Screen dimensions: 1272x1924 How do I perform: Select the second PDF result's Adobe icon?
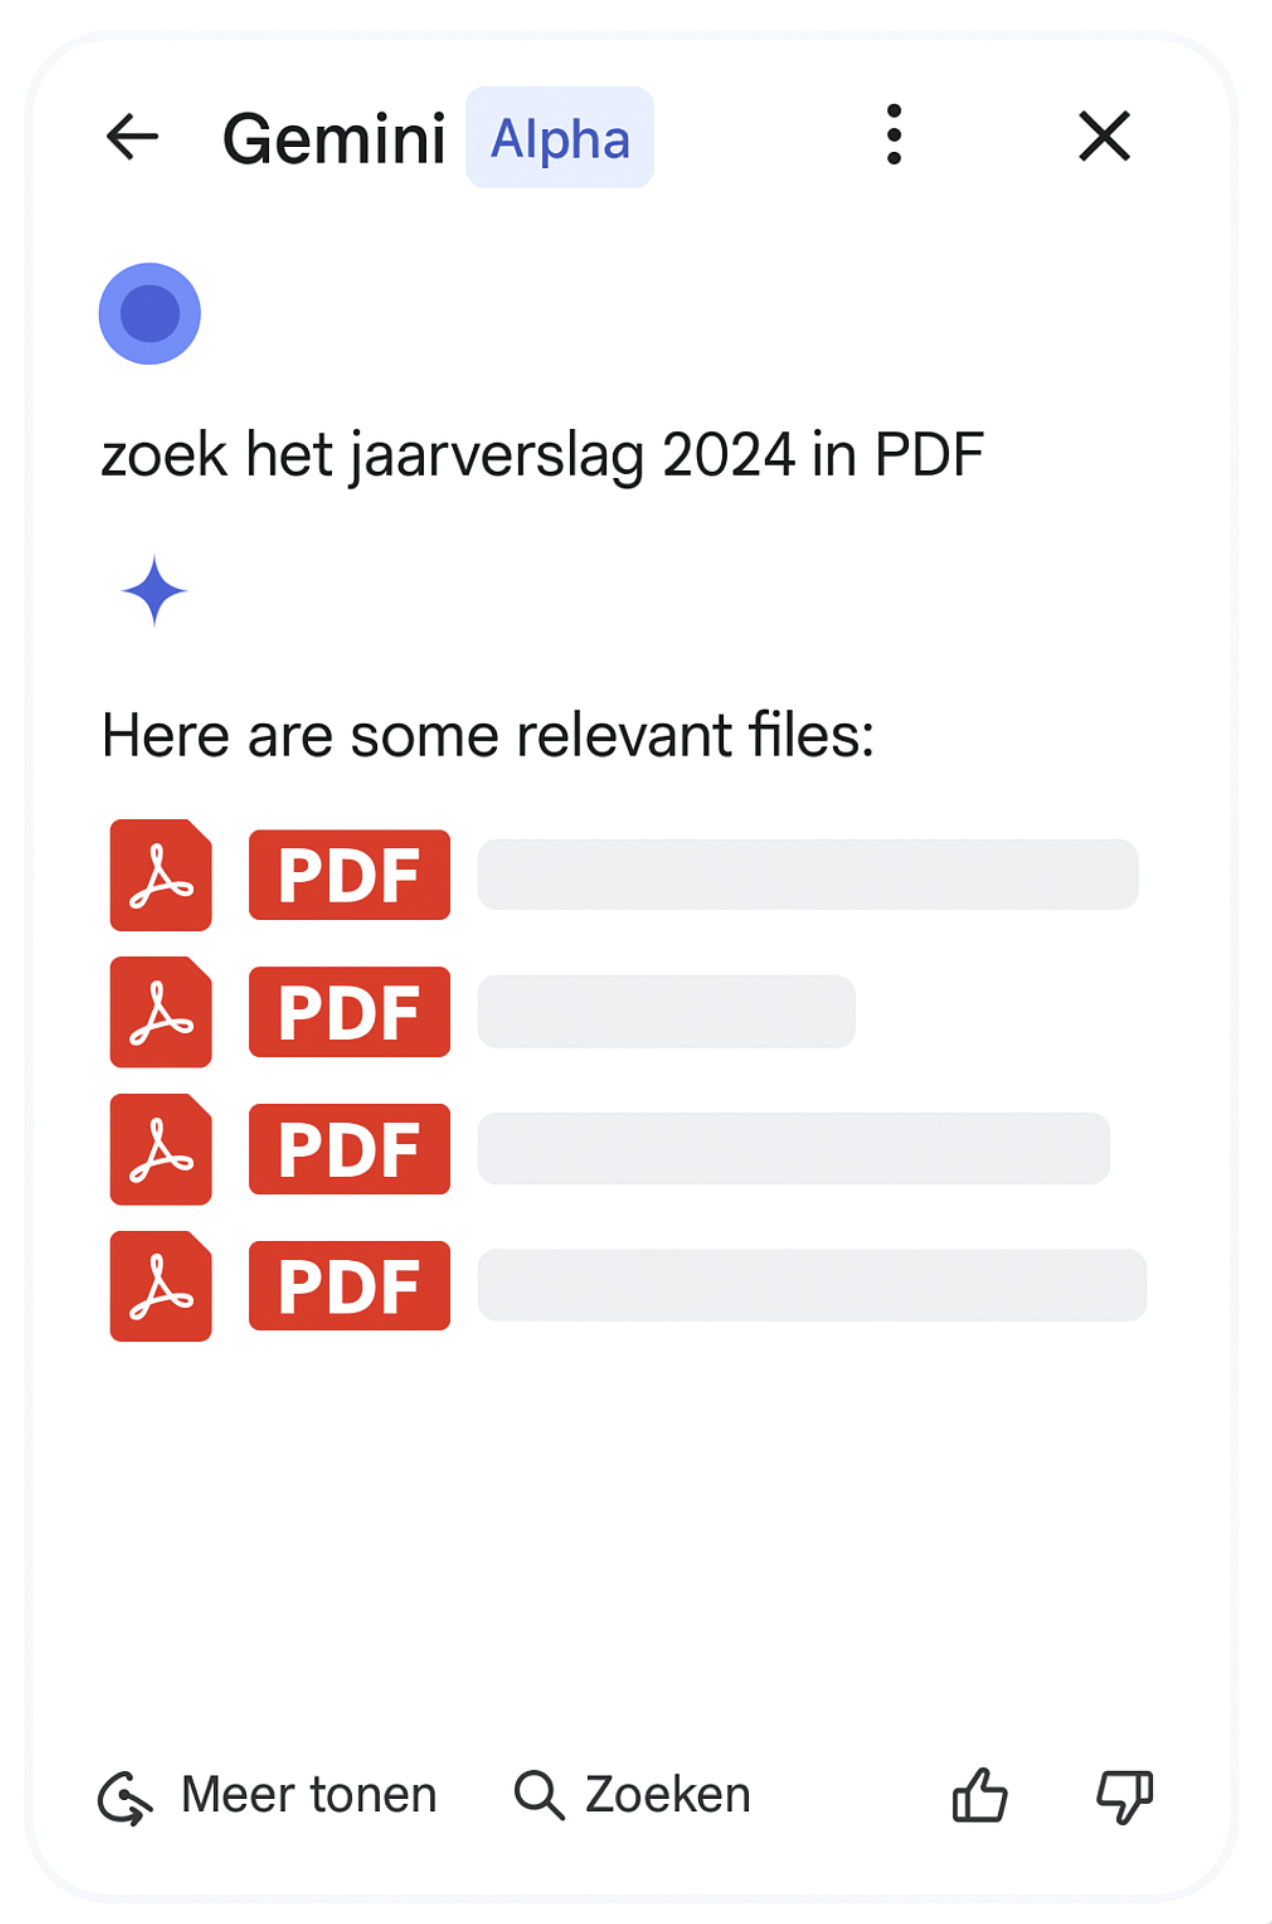[159, 1012]
